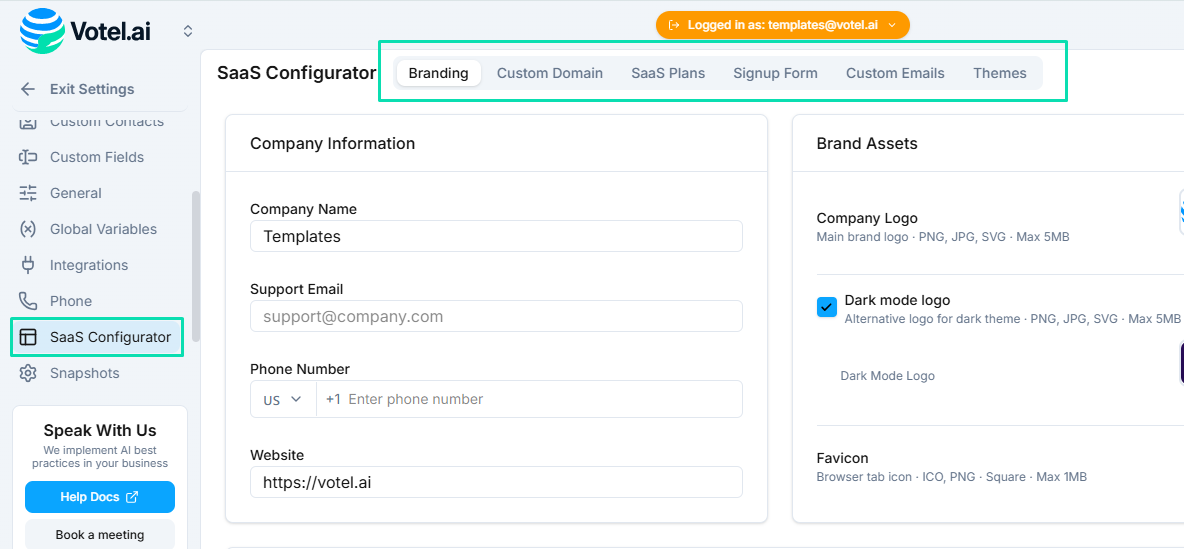The height and width of the screenshot is (549, 1184).
Task: Click the sidebar vertical scrollbar
Action: pos(196,265)
